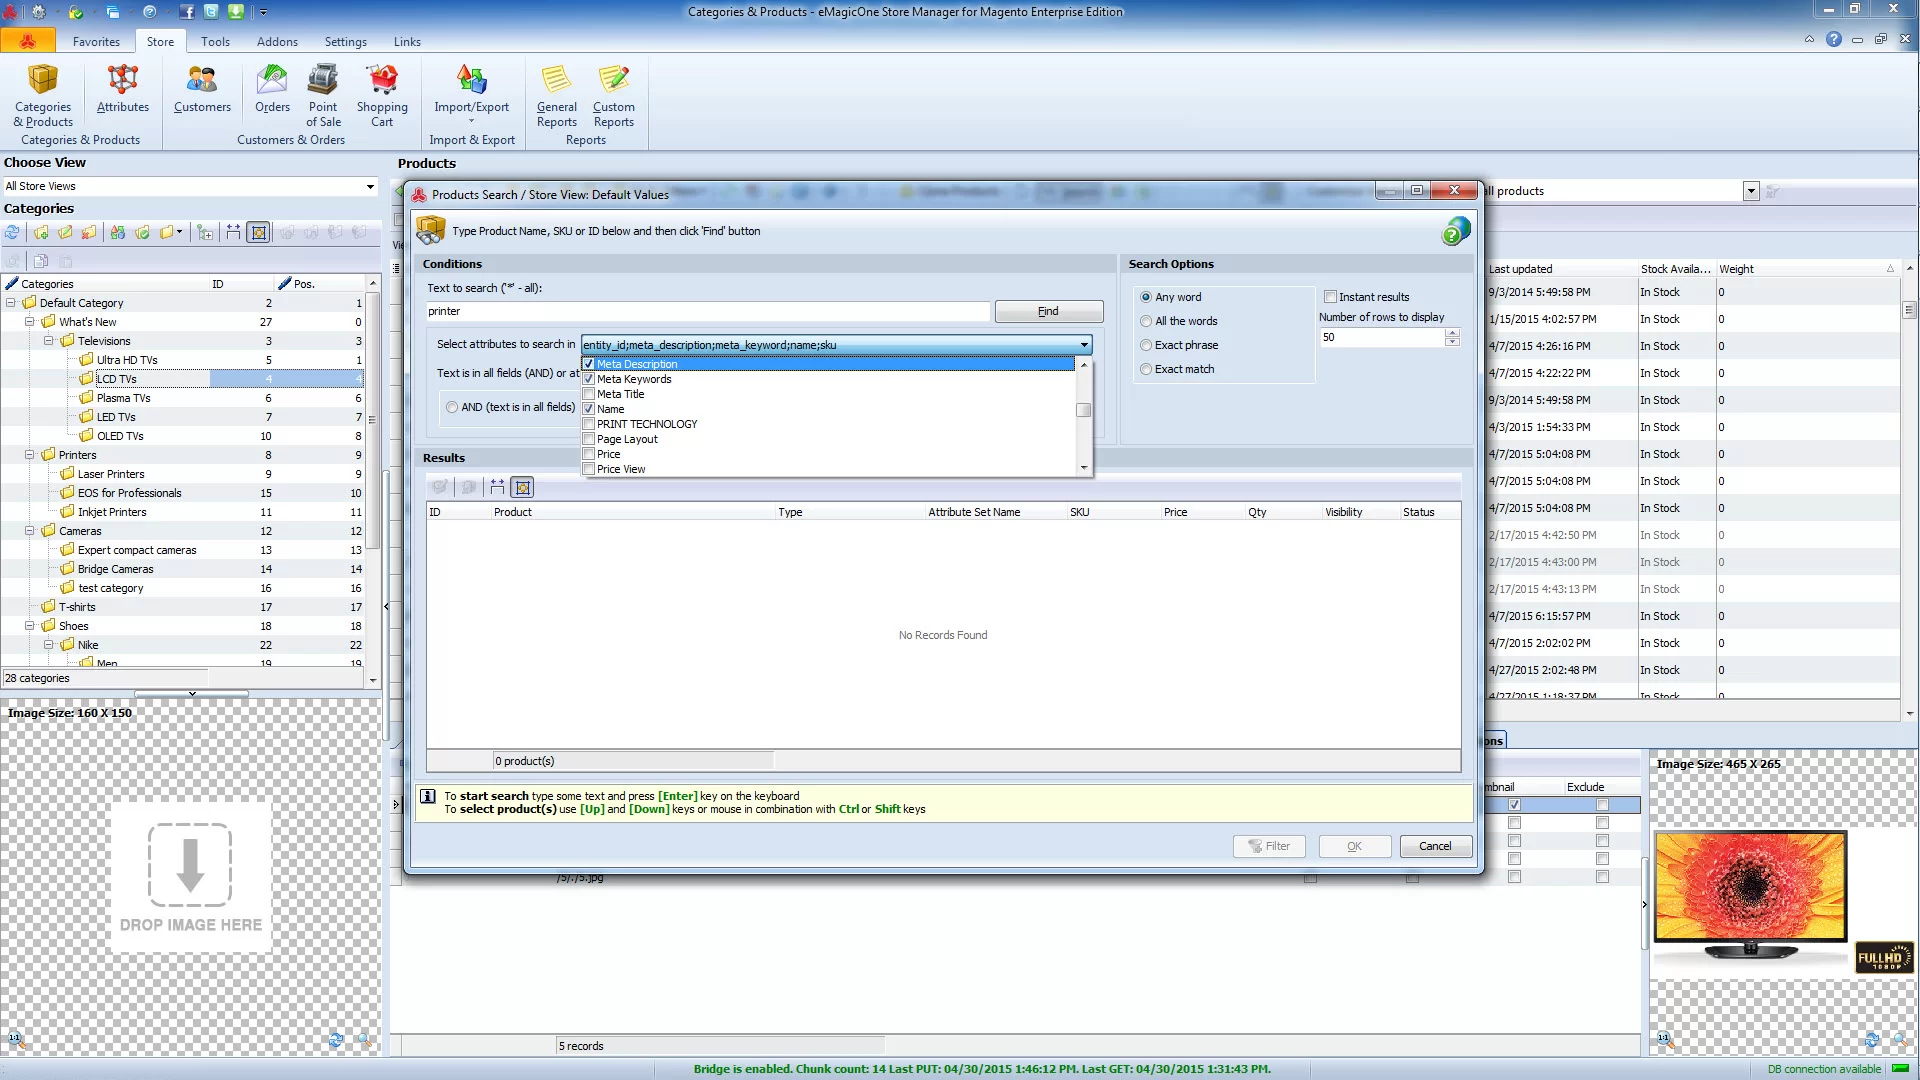
Task: Open Categories & Products ribbon icon
Action: click(43, 95)
